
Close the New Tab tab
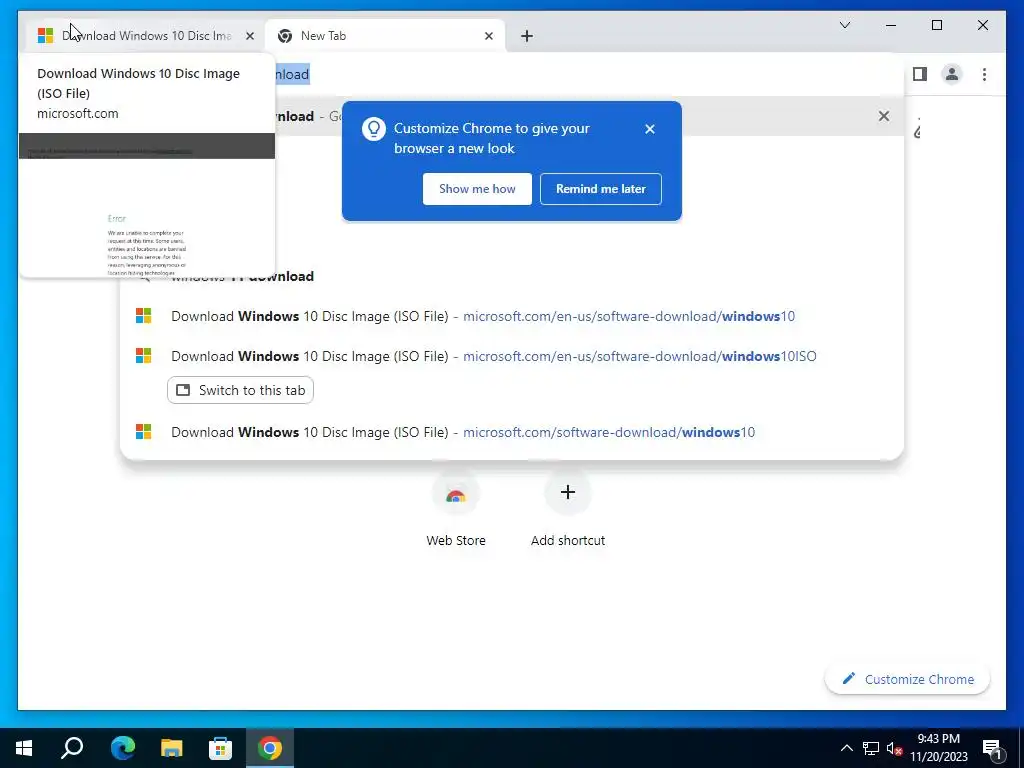(488, 36)
